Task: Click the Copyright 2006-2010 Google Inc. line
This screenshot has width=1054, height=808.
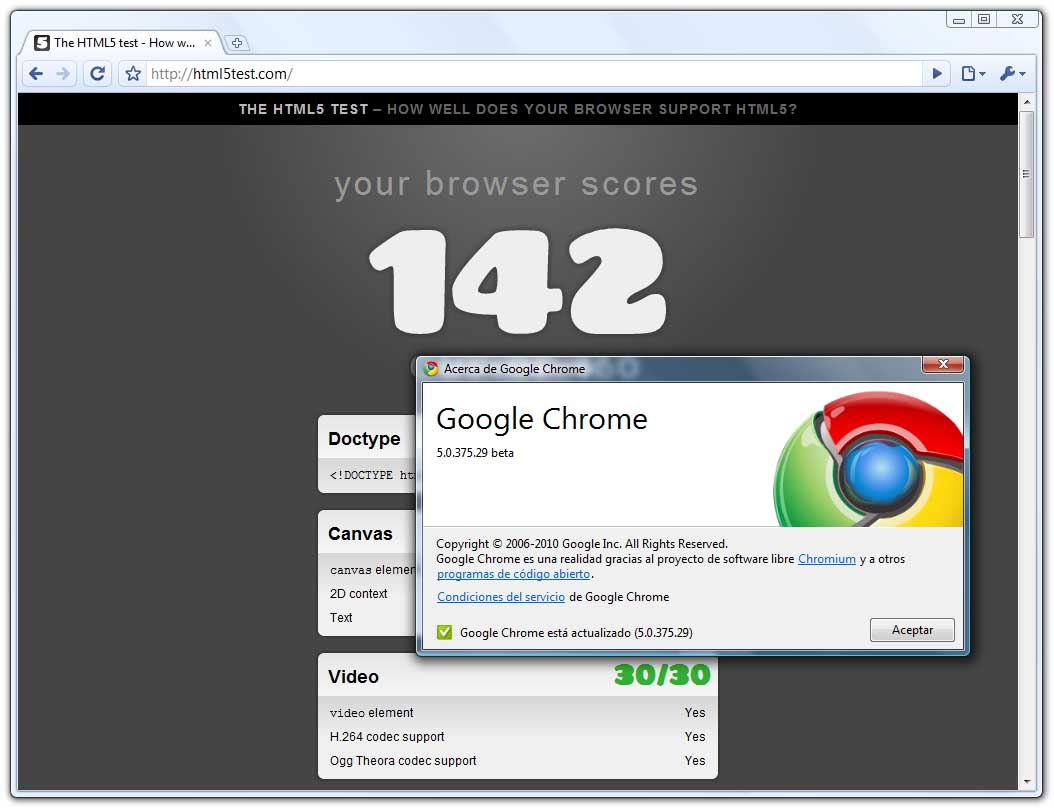Action: pos(582,544)
